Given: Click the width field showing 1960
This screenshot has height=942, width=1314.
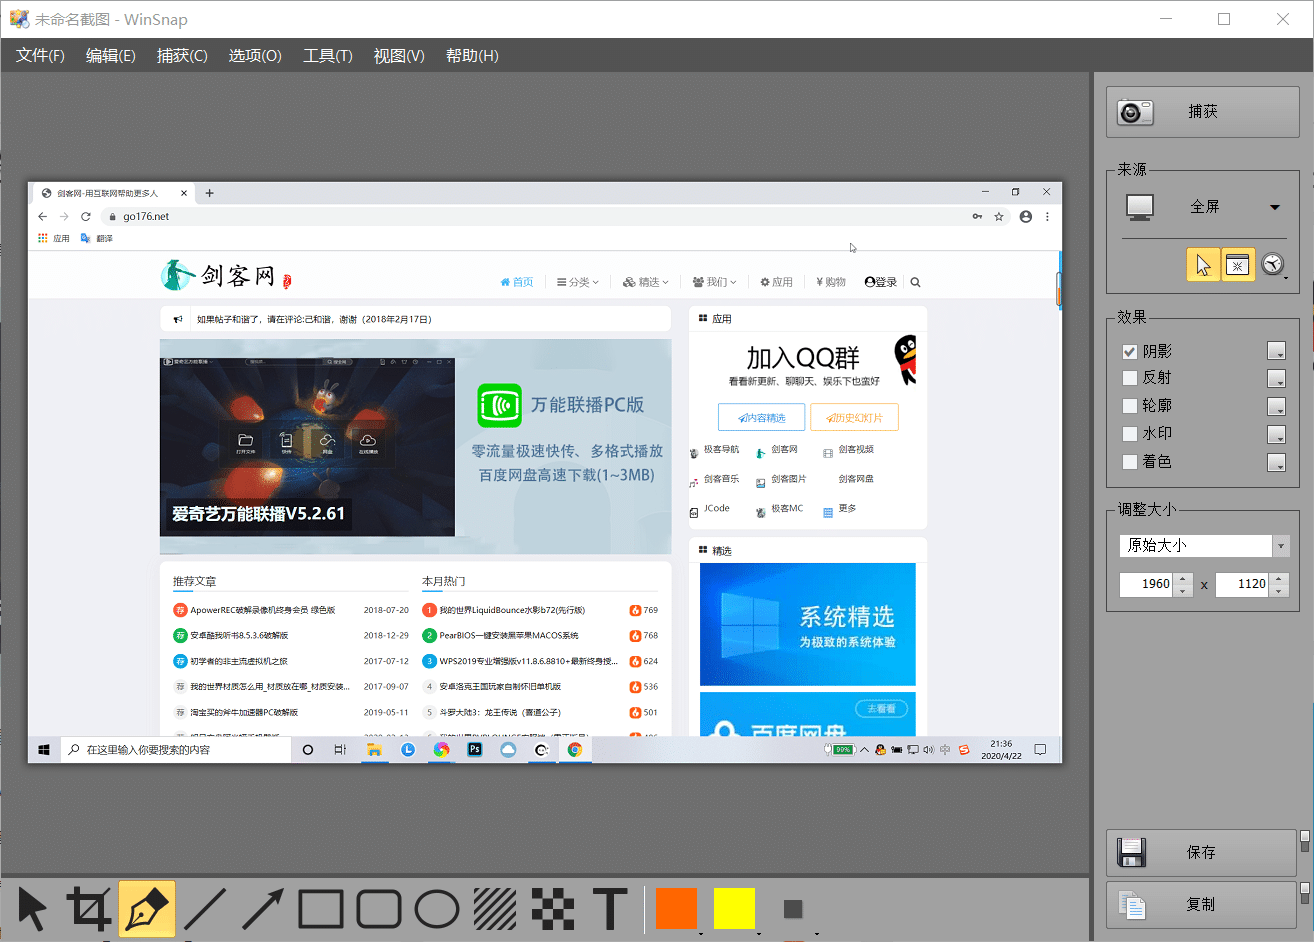Looking at the screenshot, I should (x=1146, y=584).
